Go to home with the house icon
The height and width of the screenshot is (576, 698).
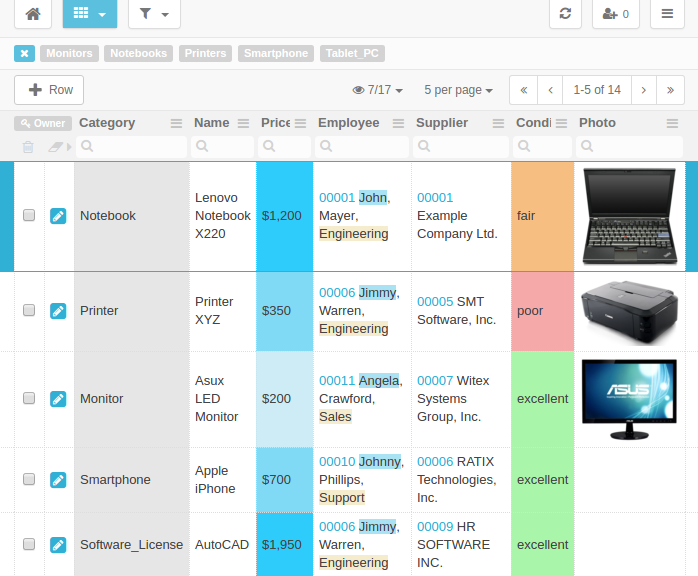(x=33, y=14)
